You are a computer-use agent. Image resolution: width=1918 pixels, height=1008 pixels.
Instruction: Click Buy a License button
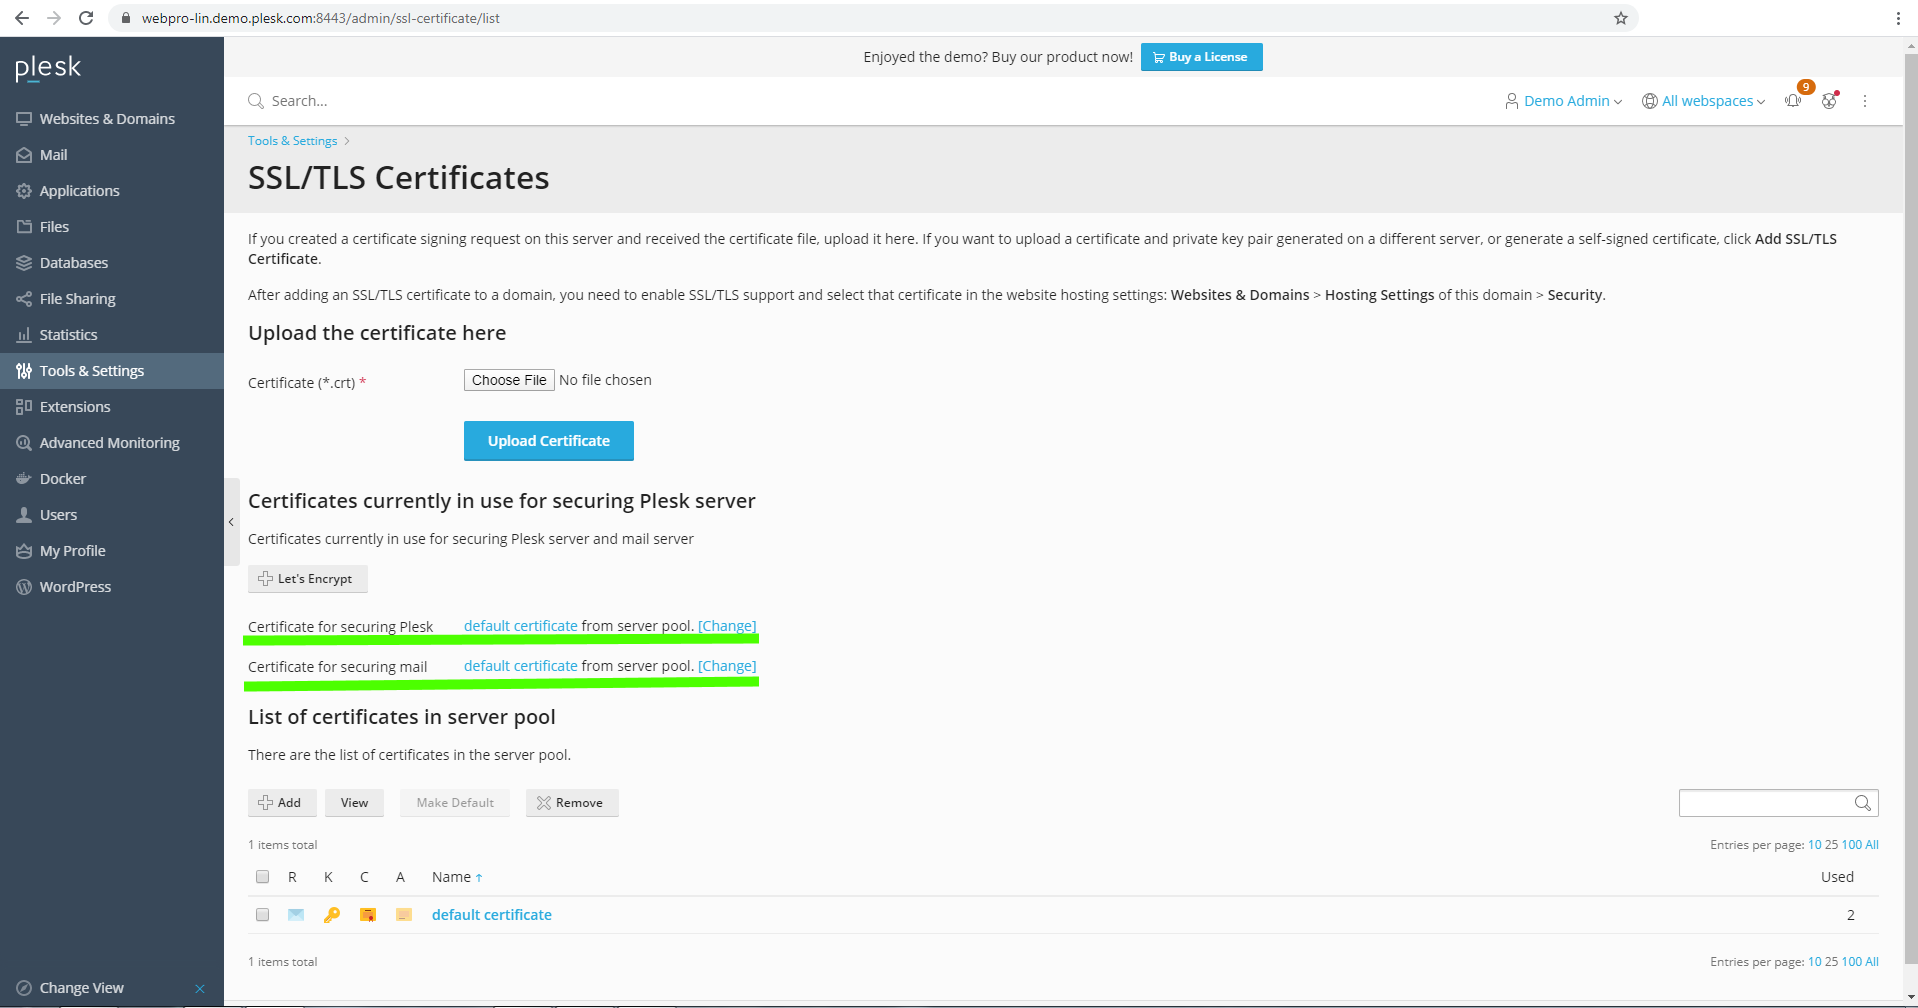[x=1201, y=57]
